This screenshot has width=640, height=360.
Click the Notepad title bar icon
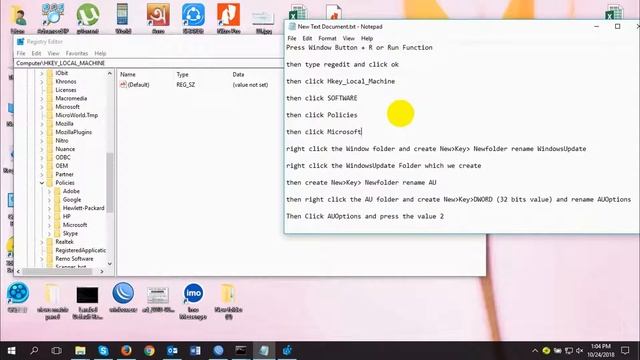click(x=292, y=27)
